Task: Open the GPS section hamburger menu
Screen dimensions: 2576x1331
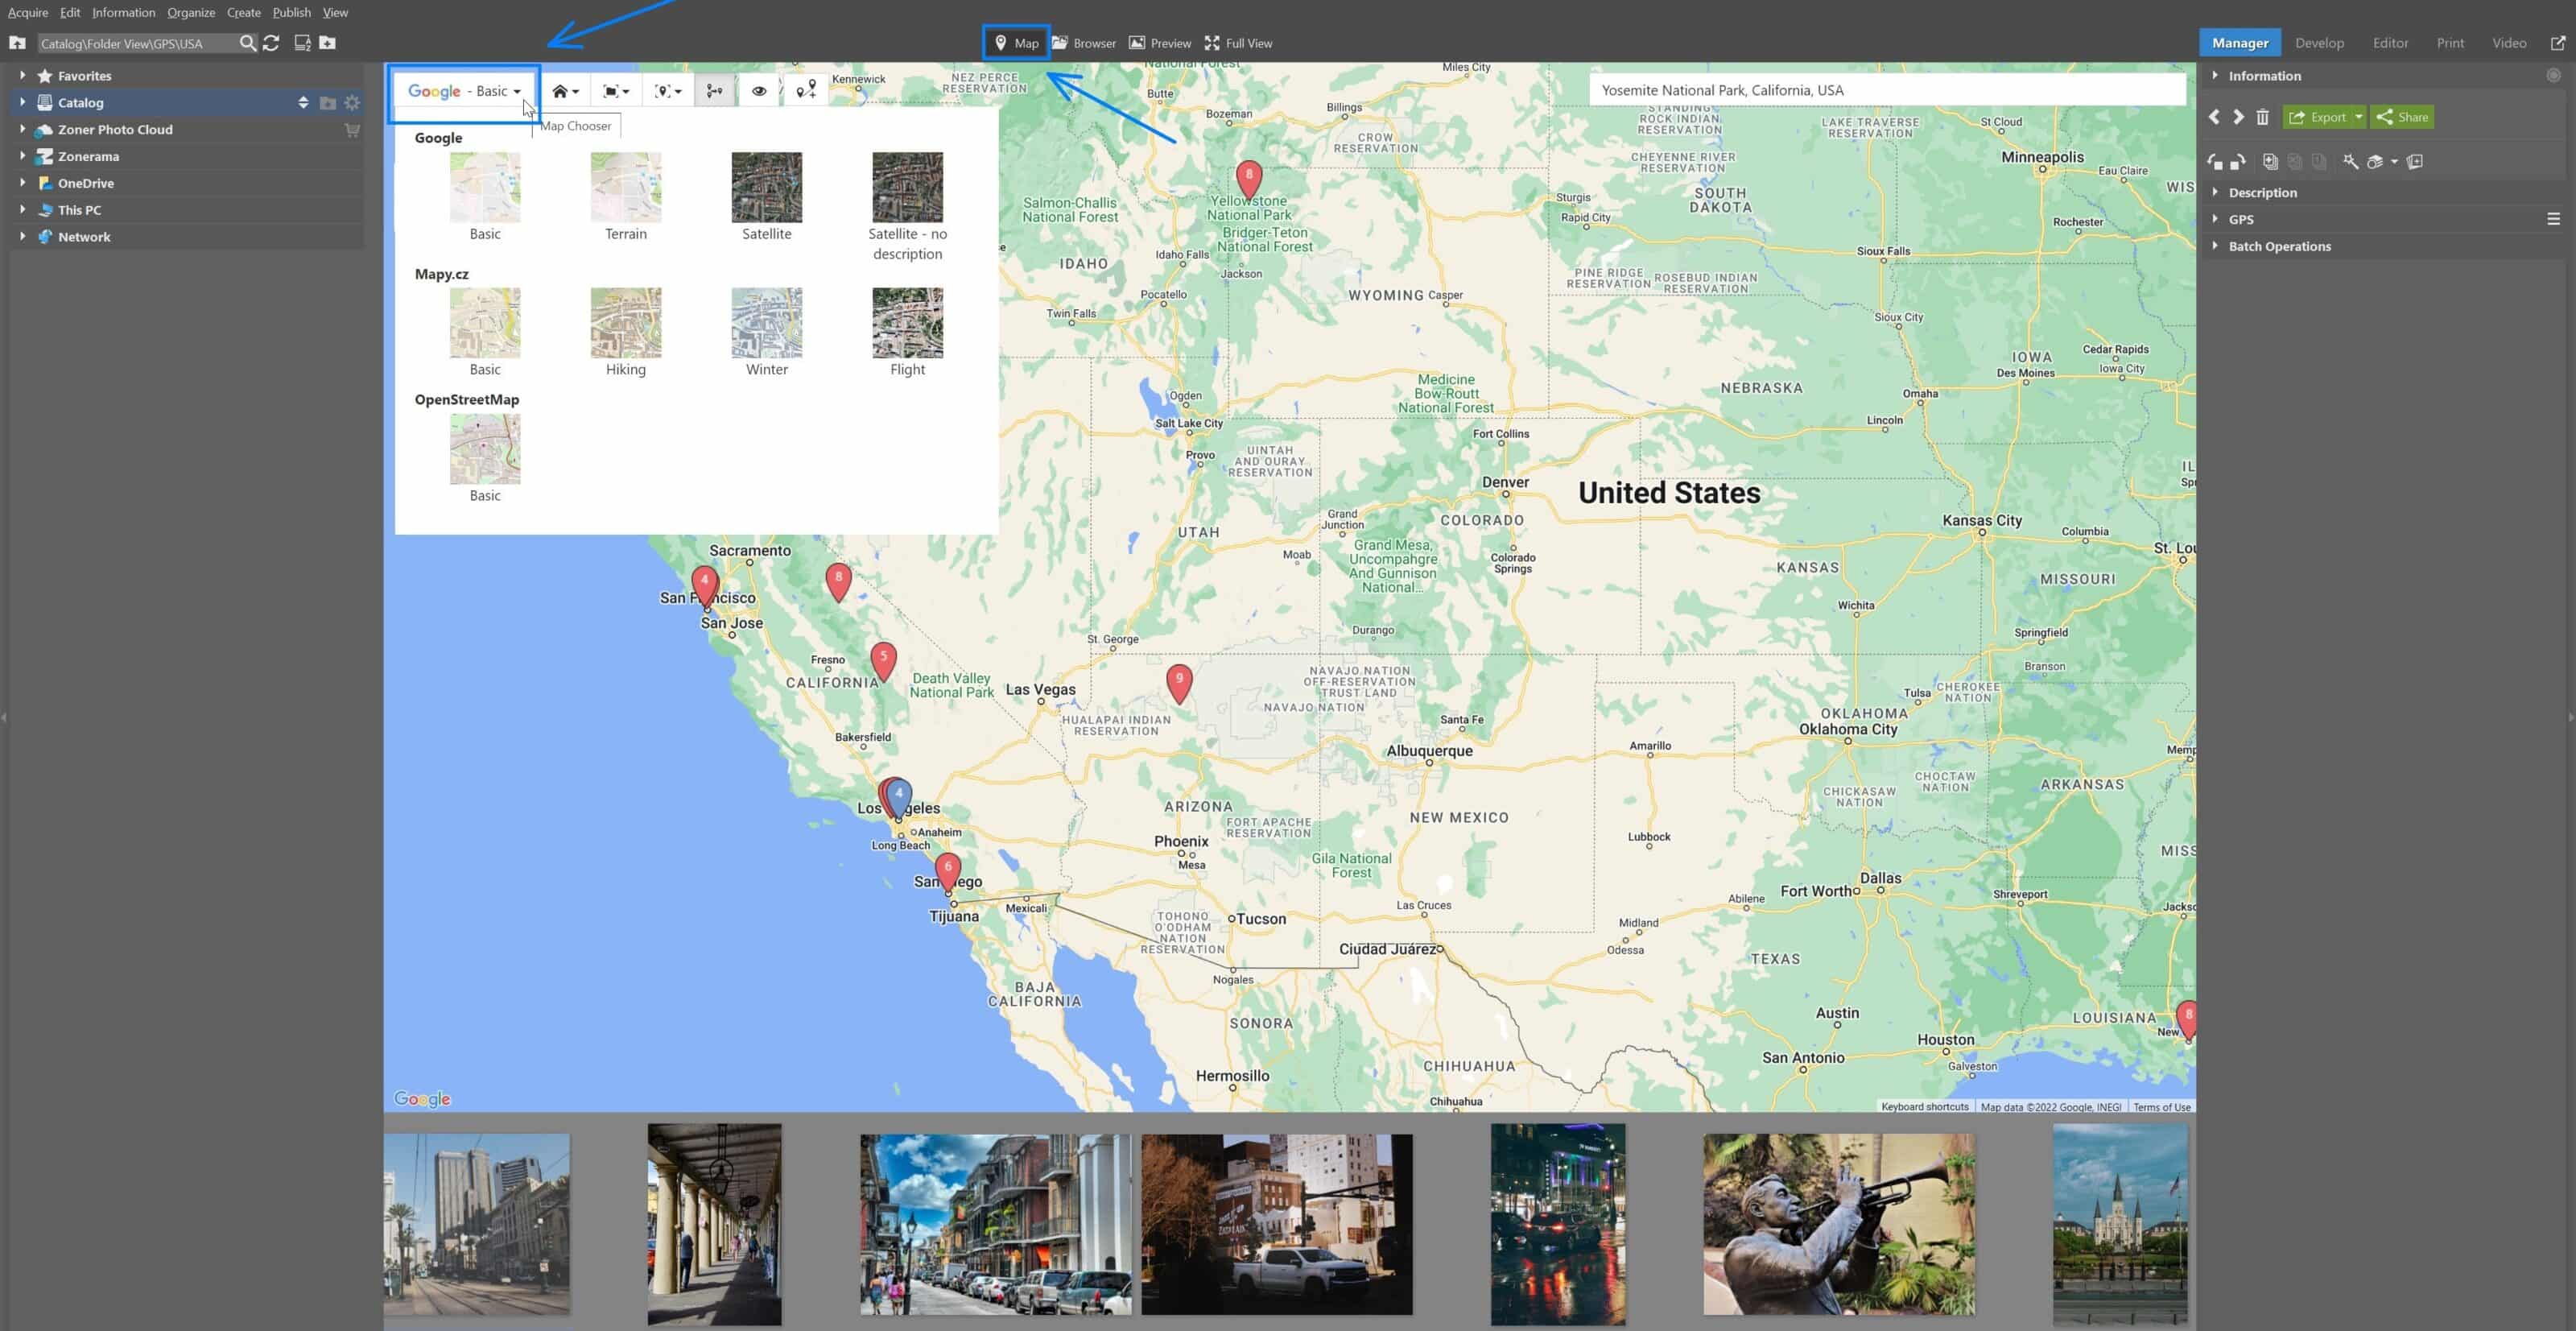Action: 2553,219
